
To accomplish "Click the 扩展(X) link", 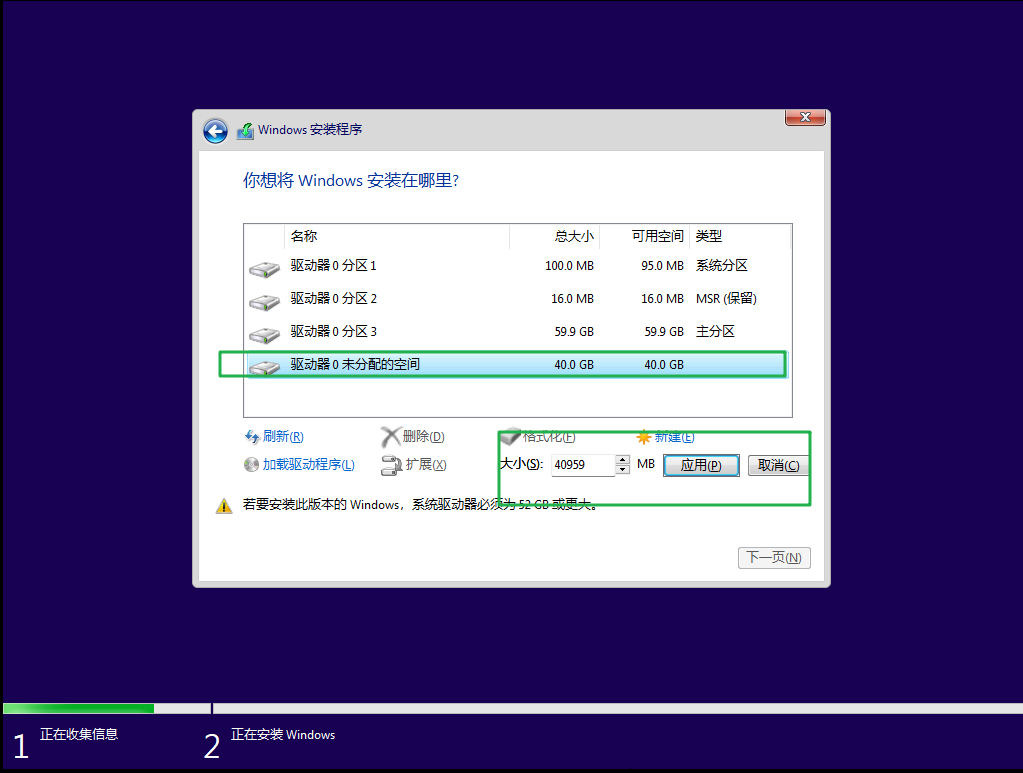I will point(426,464).
